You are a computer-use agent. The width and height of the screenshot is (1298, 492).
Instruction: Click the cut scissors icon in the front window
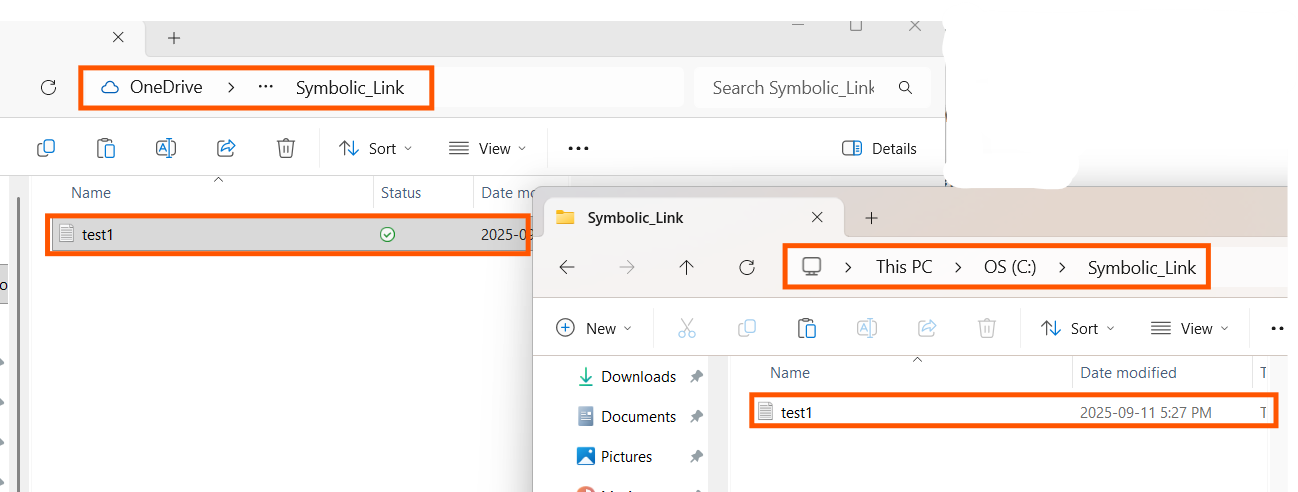tap(687, 328)
